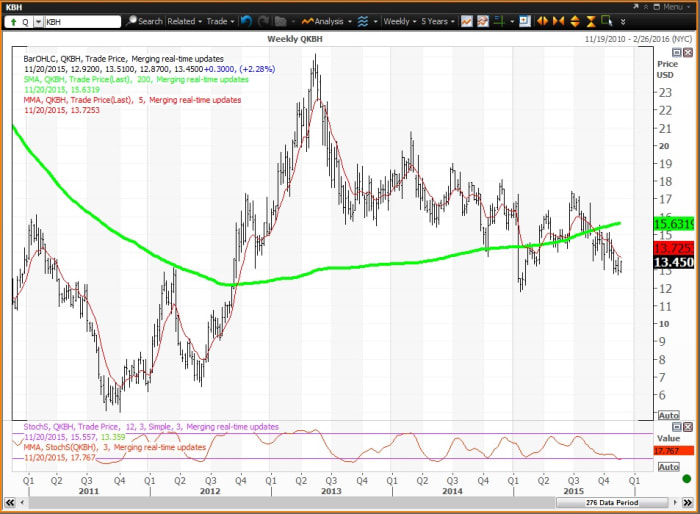Image resolution: width=700 pixels, height=514 pixels.
Task: Open the Related menu
Action: (184, 20)
